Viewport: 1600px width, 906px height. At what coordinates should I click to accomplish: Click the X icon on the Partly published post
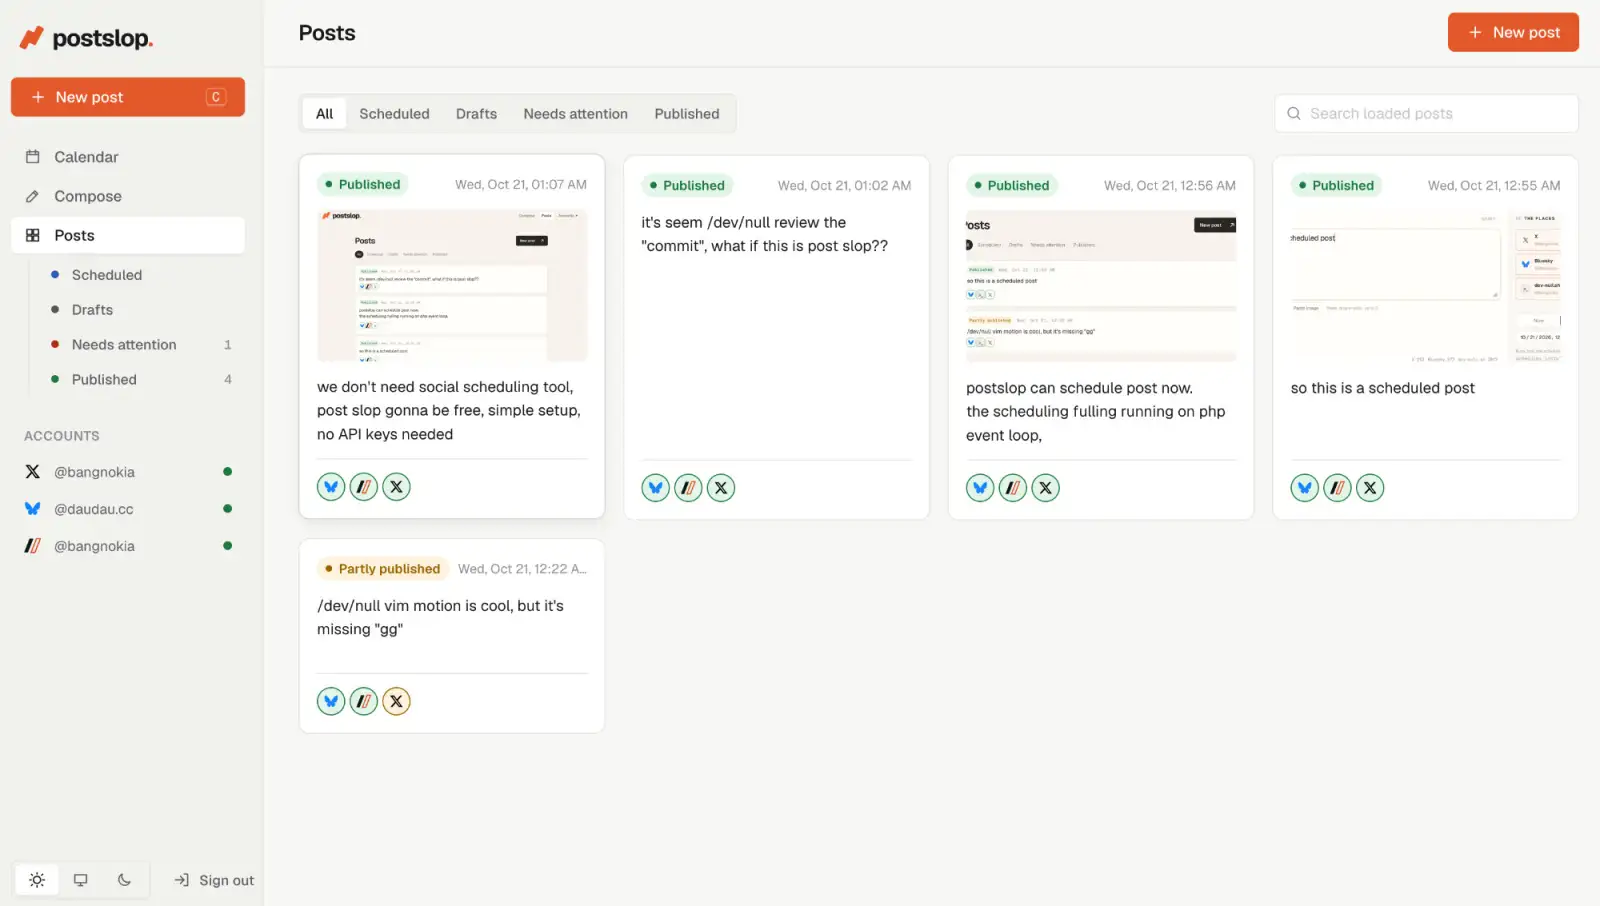coord(397,701)
